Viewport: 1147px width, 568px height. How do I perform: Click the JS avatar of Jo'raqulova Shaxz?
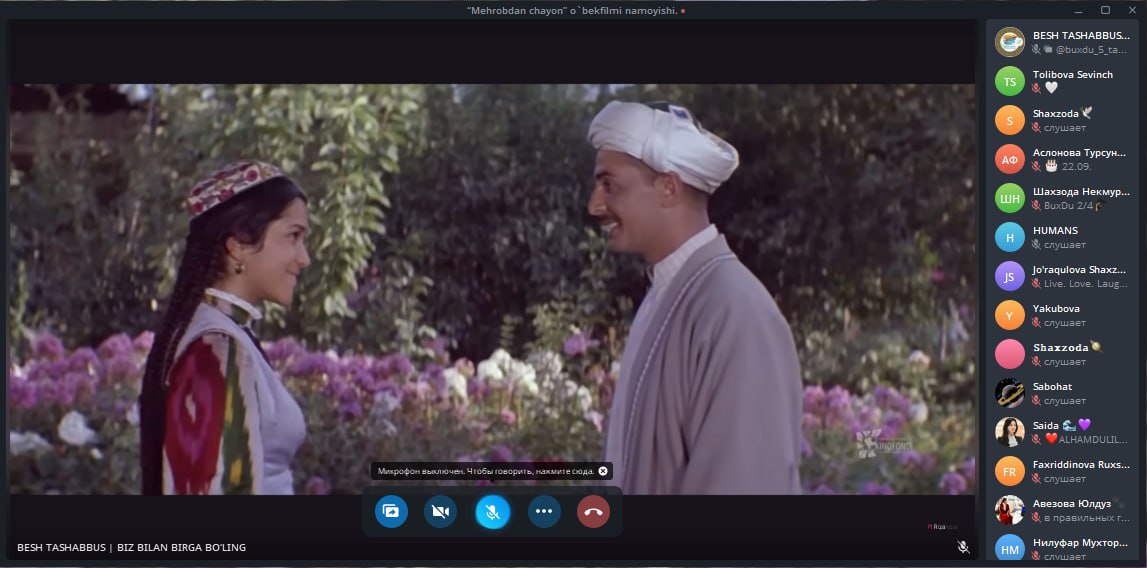coord(1009,276)
